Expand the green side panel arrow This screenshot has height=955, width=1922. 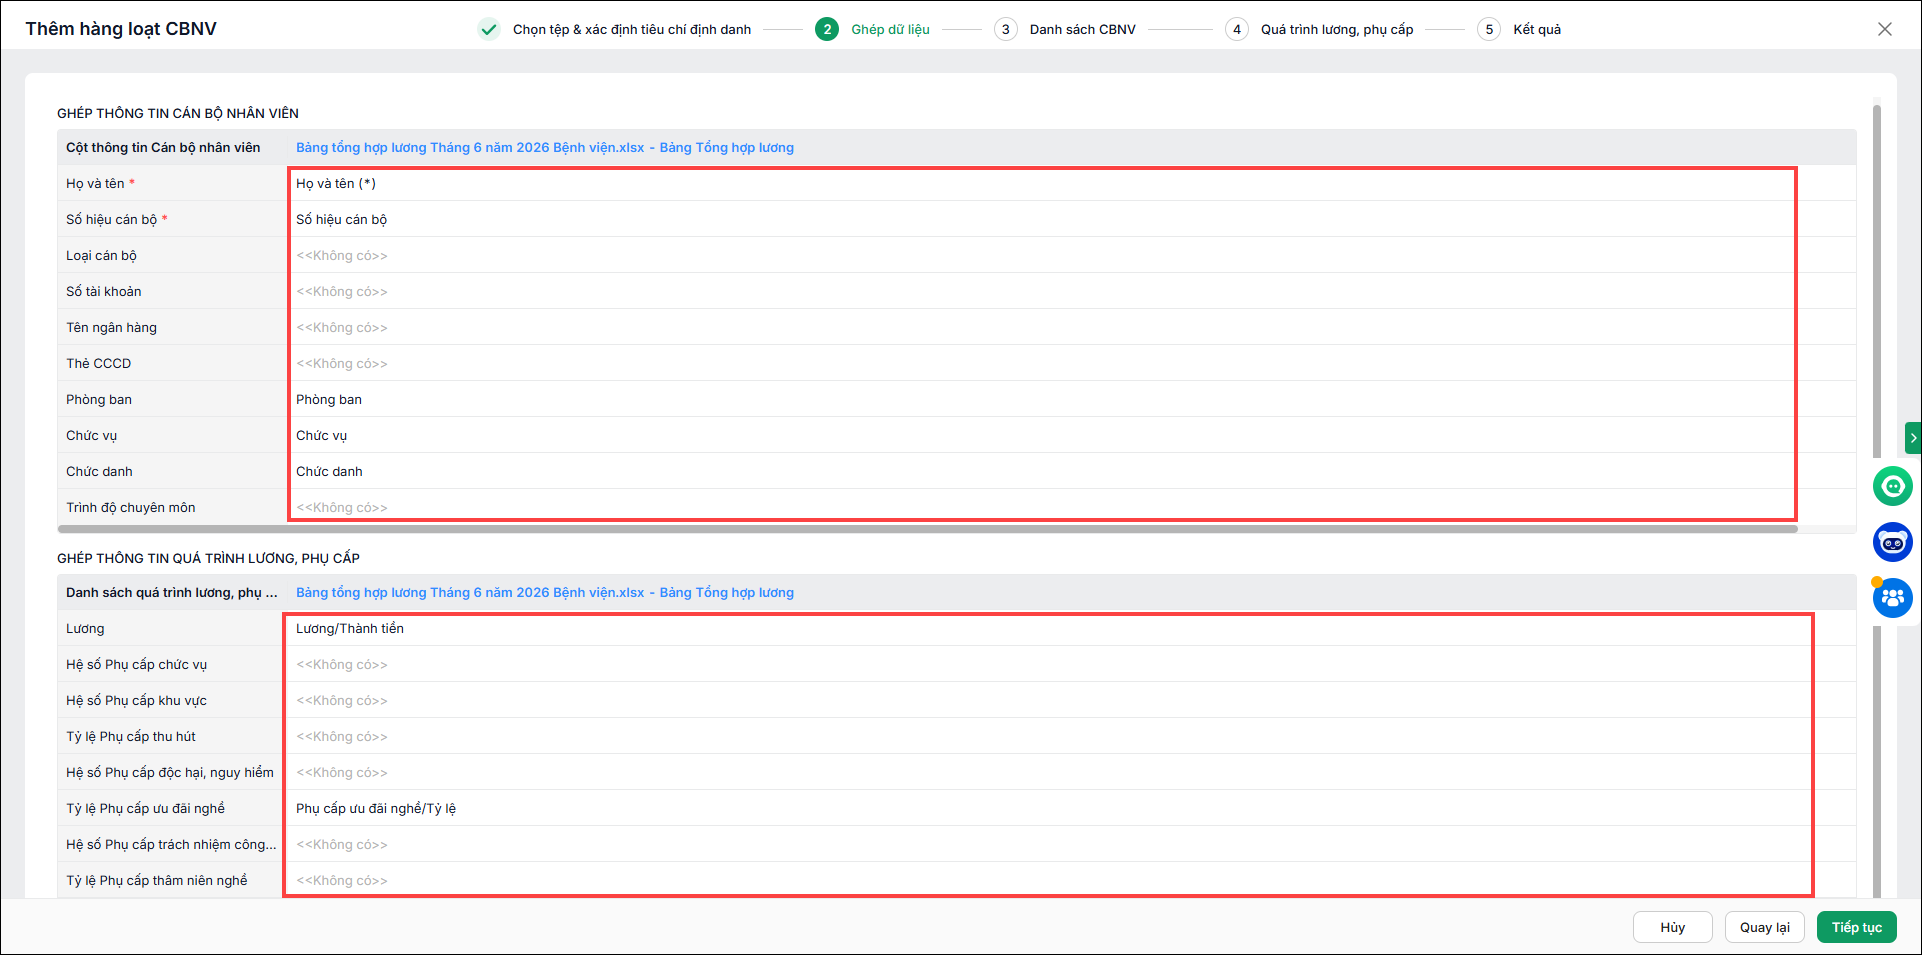tap(1913, 438)
